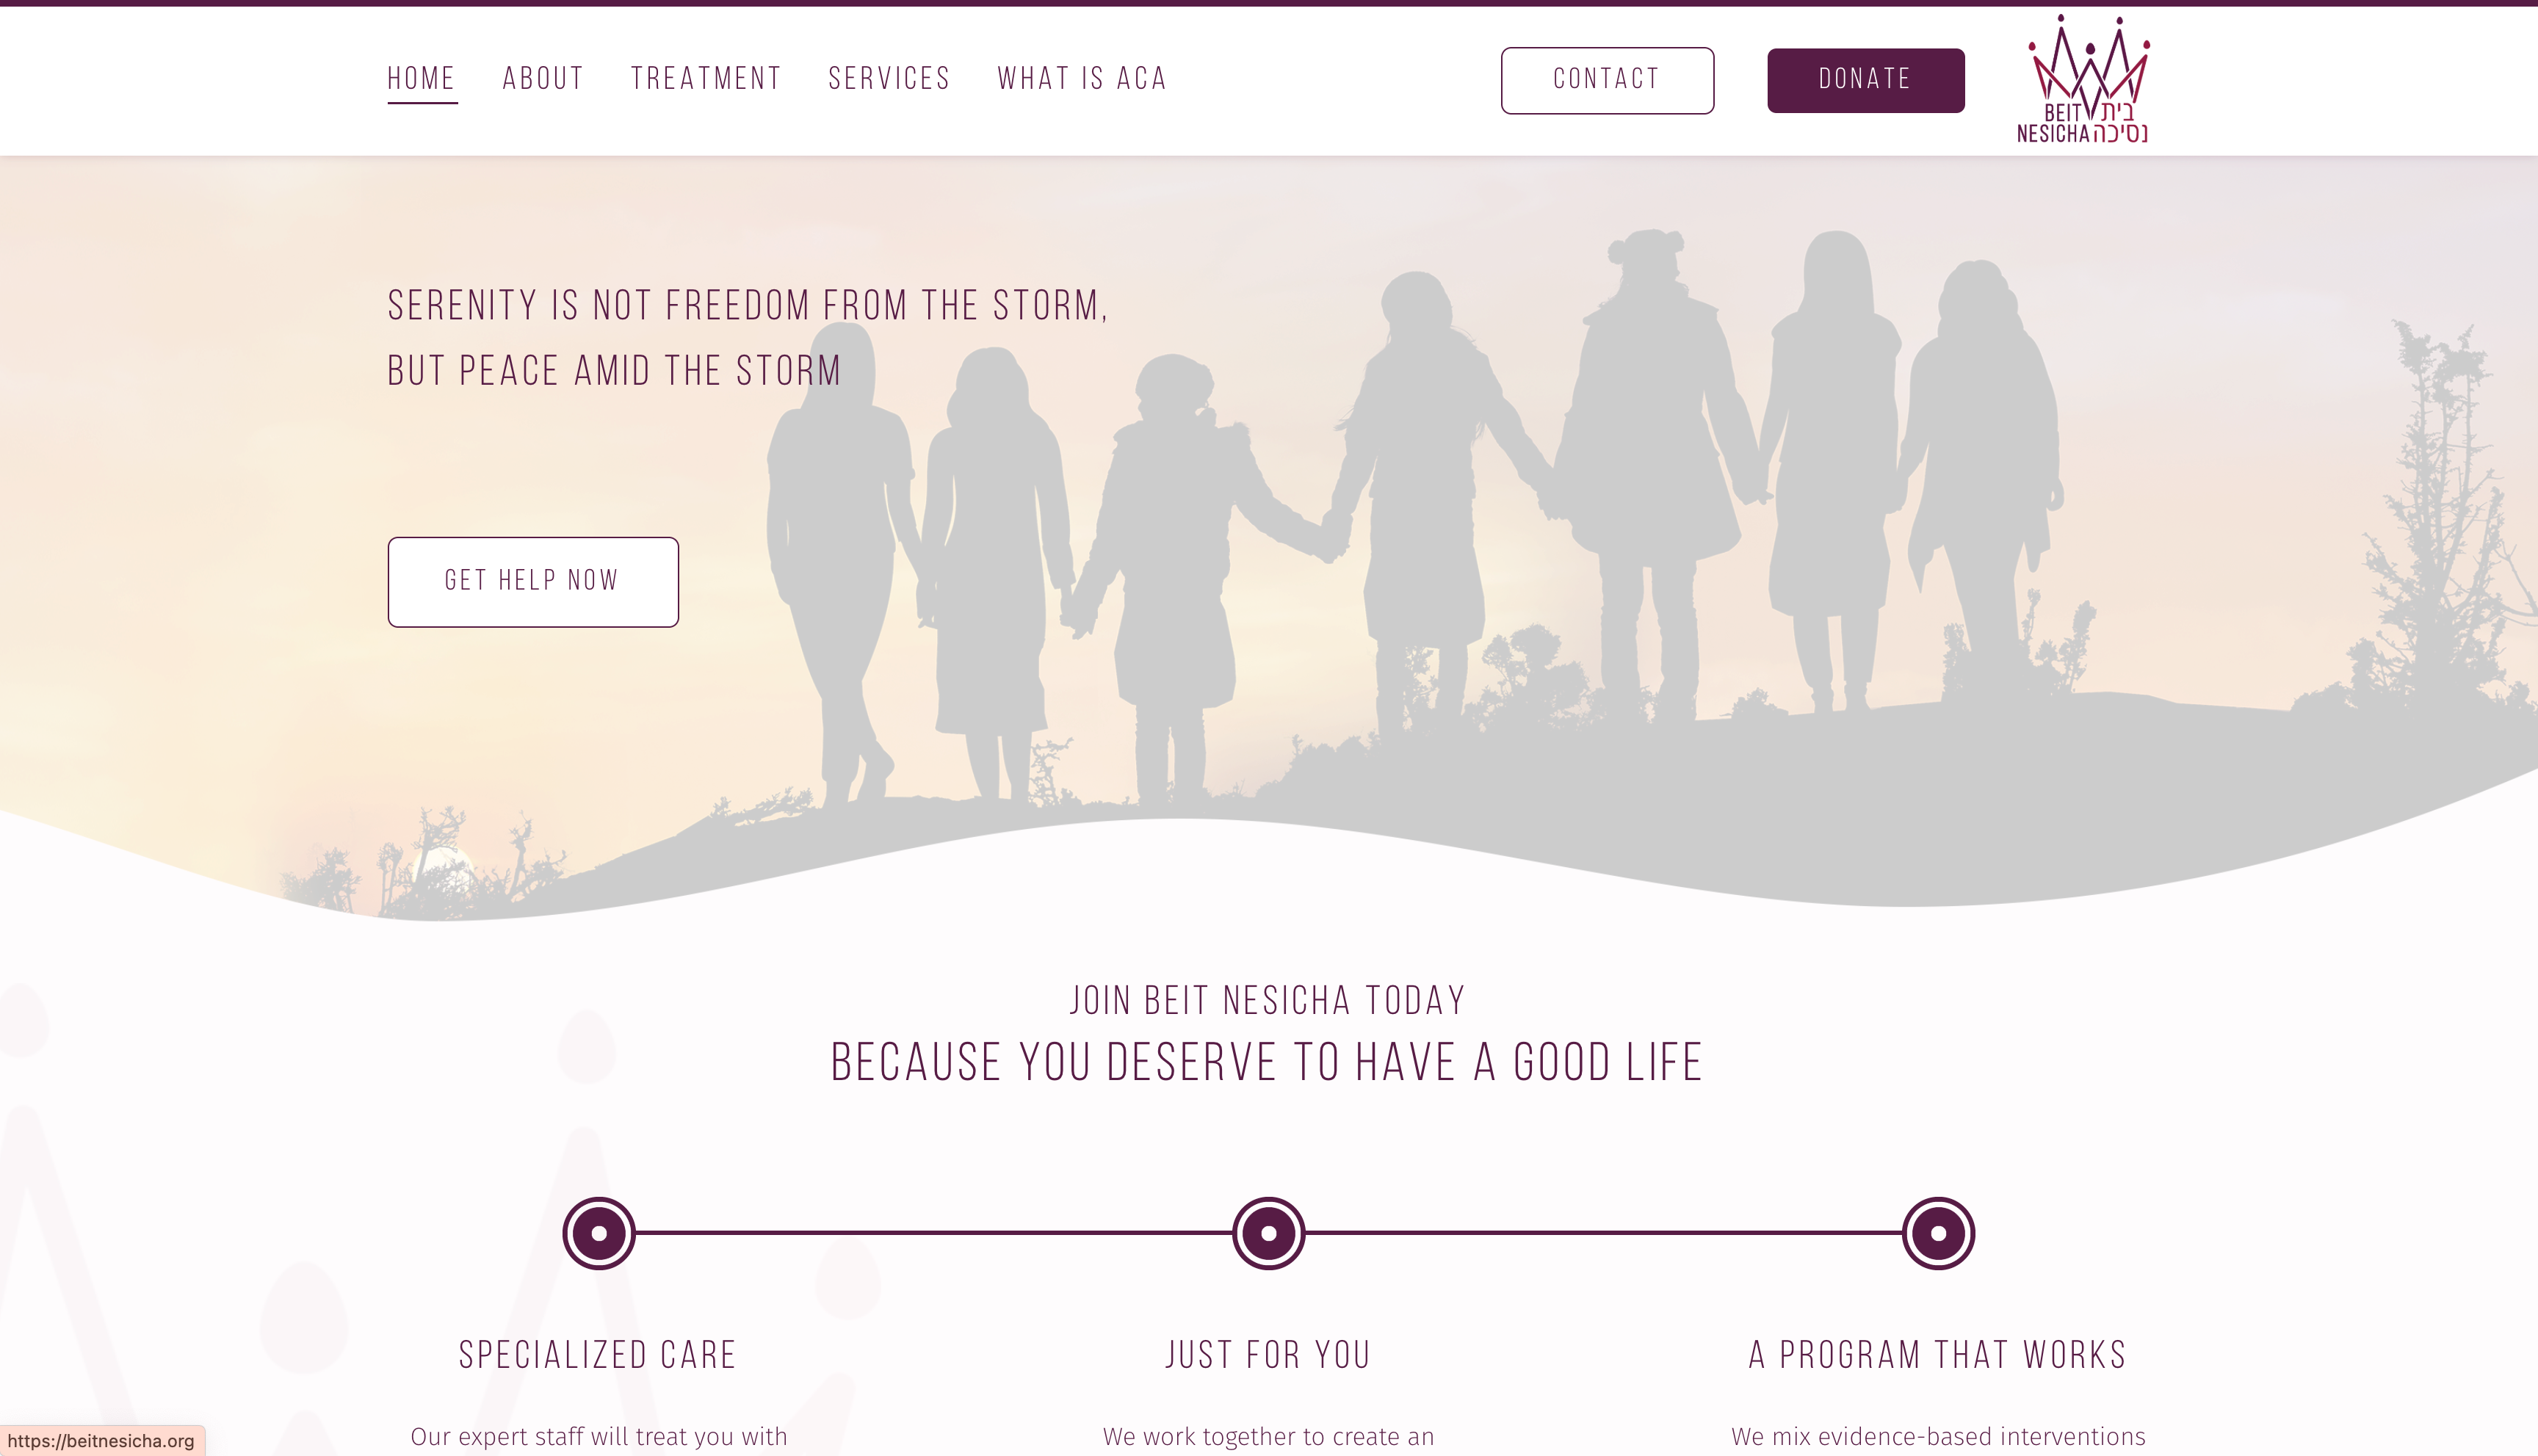Click the Donate button
The height and width of the screenshot is (1456, 2538).
point(1865,80)
